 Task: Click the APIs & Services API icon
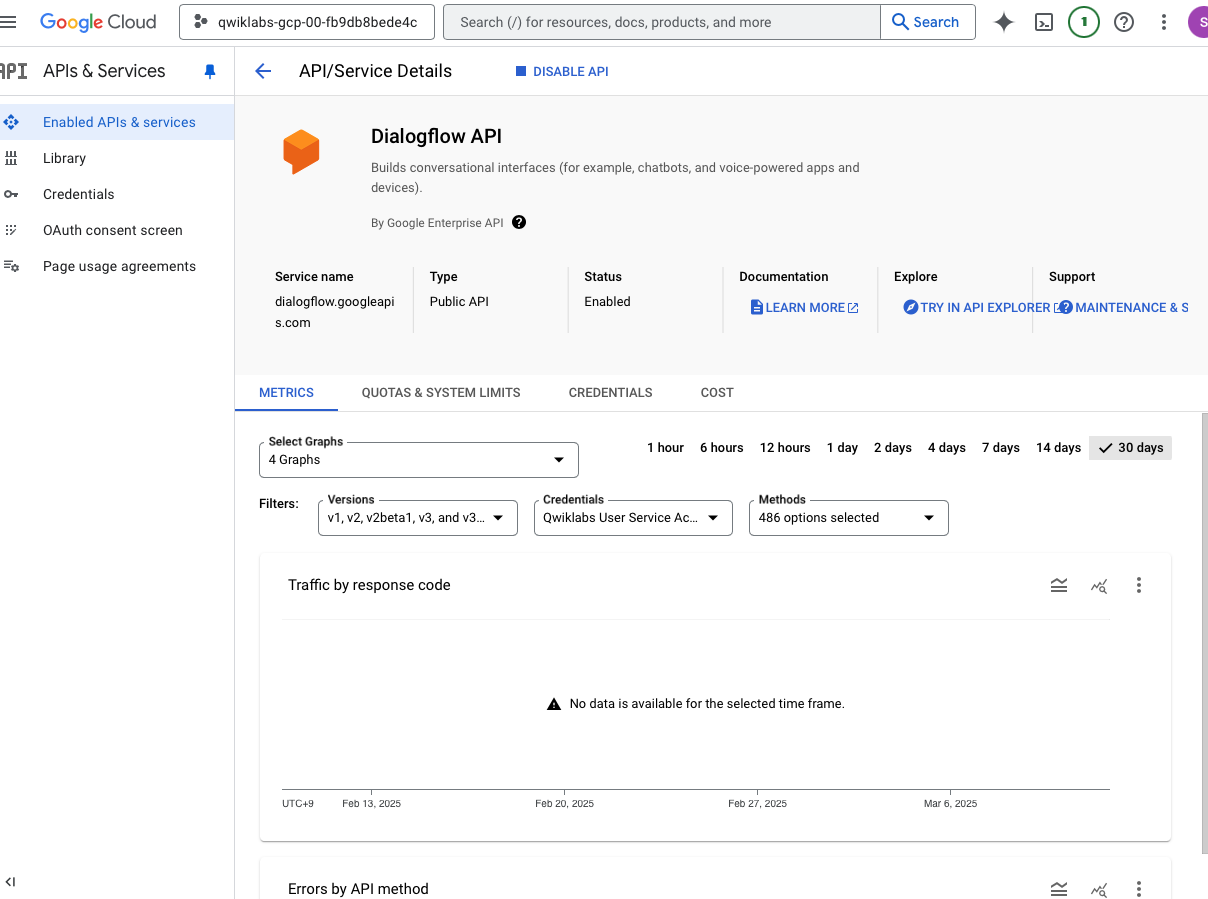[13, 71]
